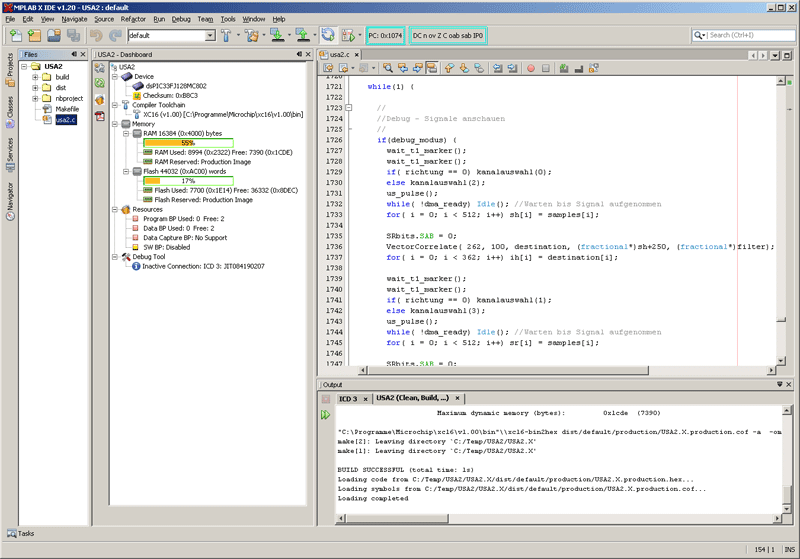Click the Stop Macro Recording icon
The image size is (800, 559).
click(x=545, y=68)
